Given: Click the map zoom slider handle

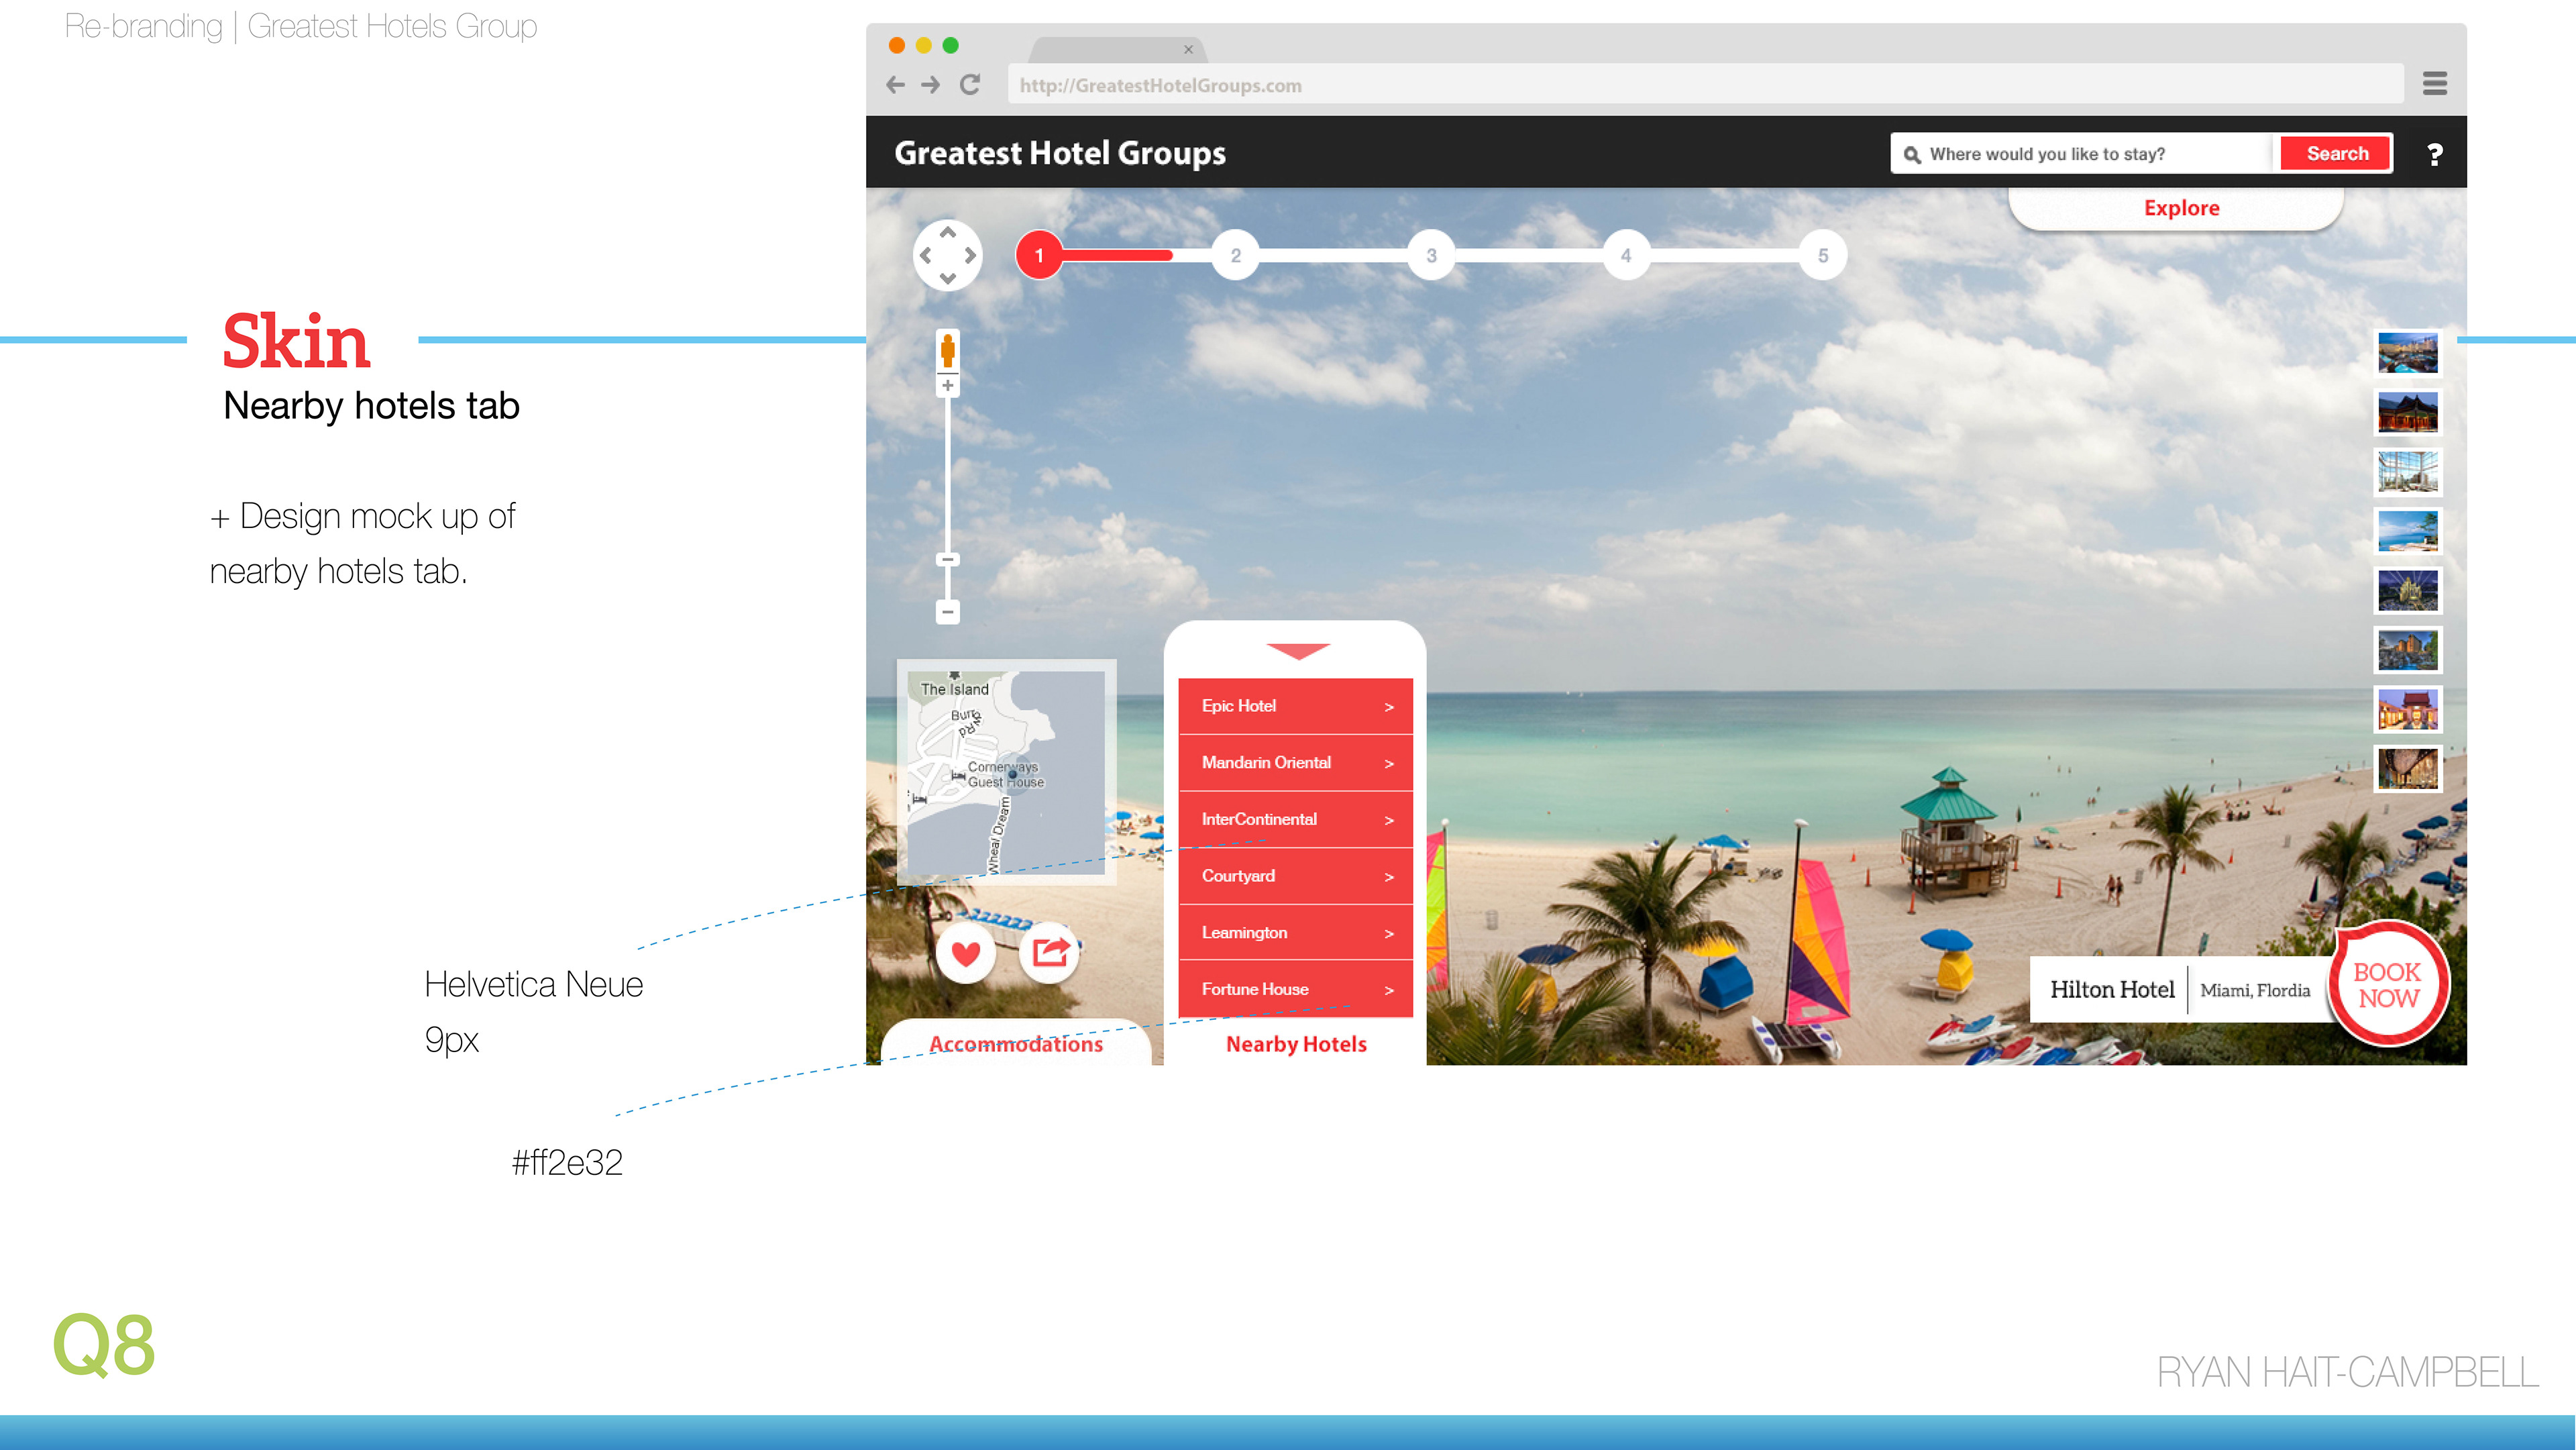Looking at the screenshot, I should tap(947, 560).
